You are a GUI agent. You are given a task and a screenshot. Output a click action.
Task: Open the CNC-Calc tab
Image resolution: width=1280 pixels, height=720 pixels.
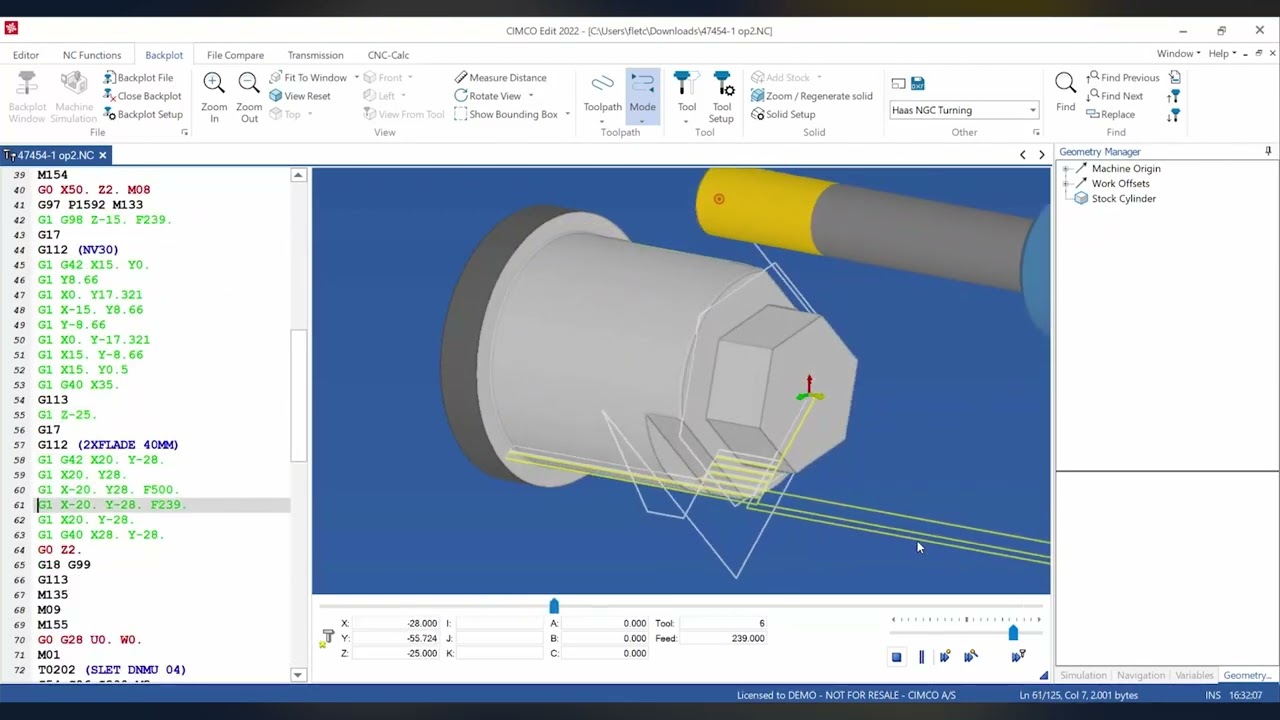(388, 55)
